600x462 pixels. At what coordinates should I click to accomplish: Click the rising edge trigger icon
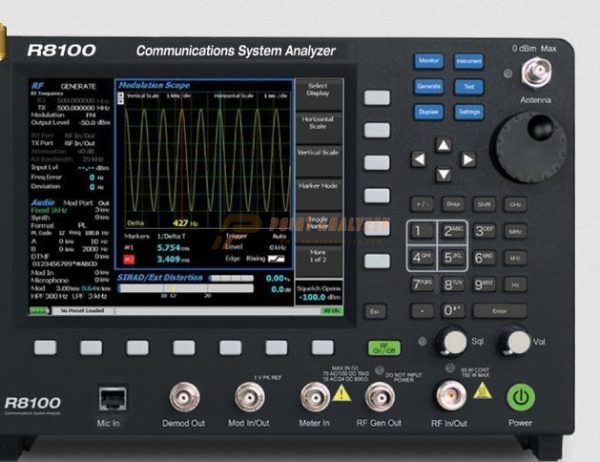coord(276,259)
